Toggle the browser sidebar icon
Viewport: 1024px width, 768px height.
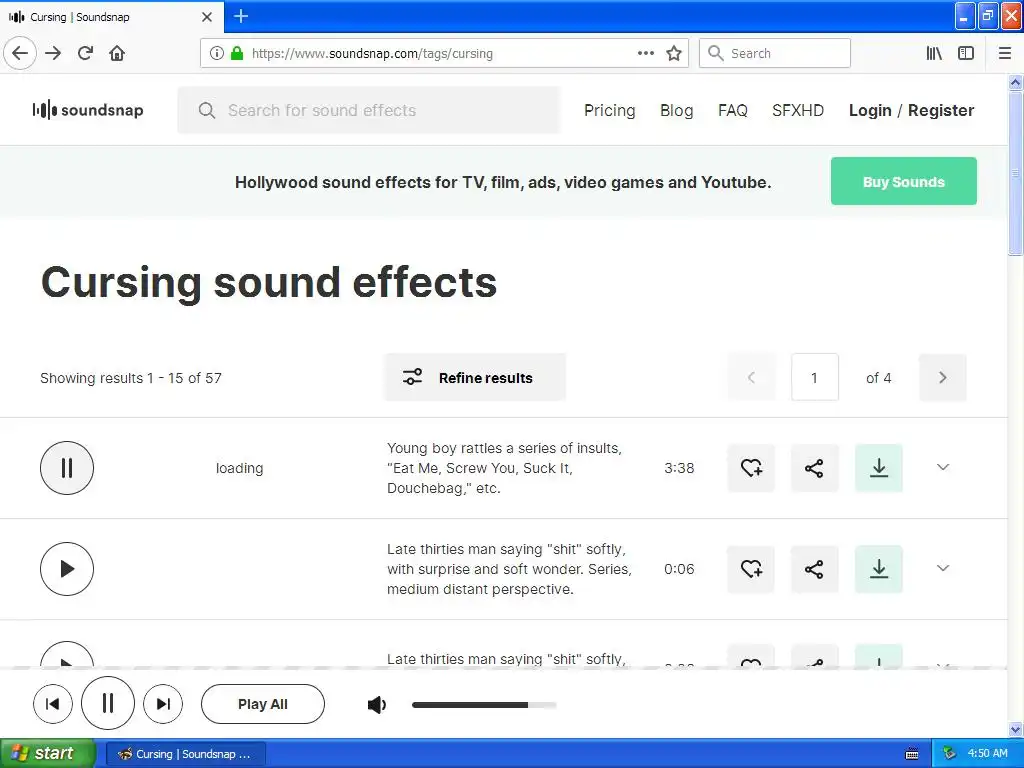(966, 53)
